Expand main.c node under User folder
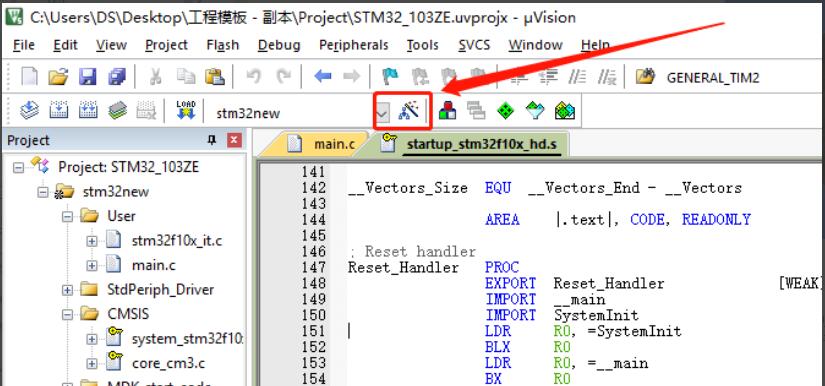 [x=92, y=266]
